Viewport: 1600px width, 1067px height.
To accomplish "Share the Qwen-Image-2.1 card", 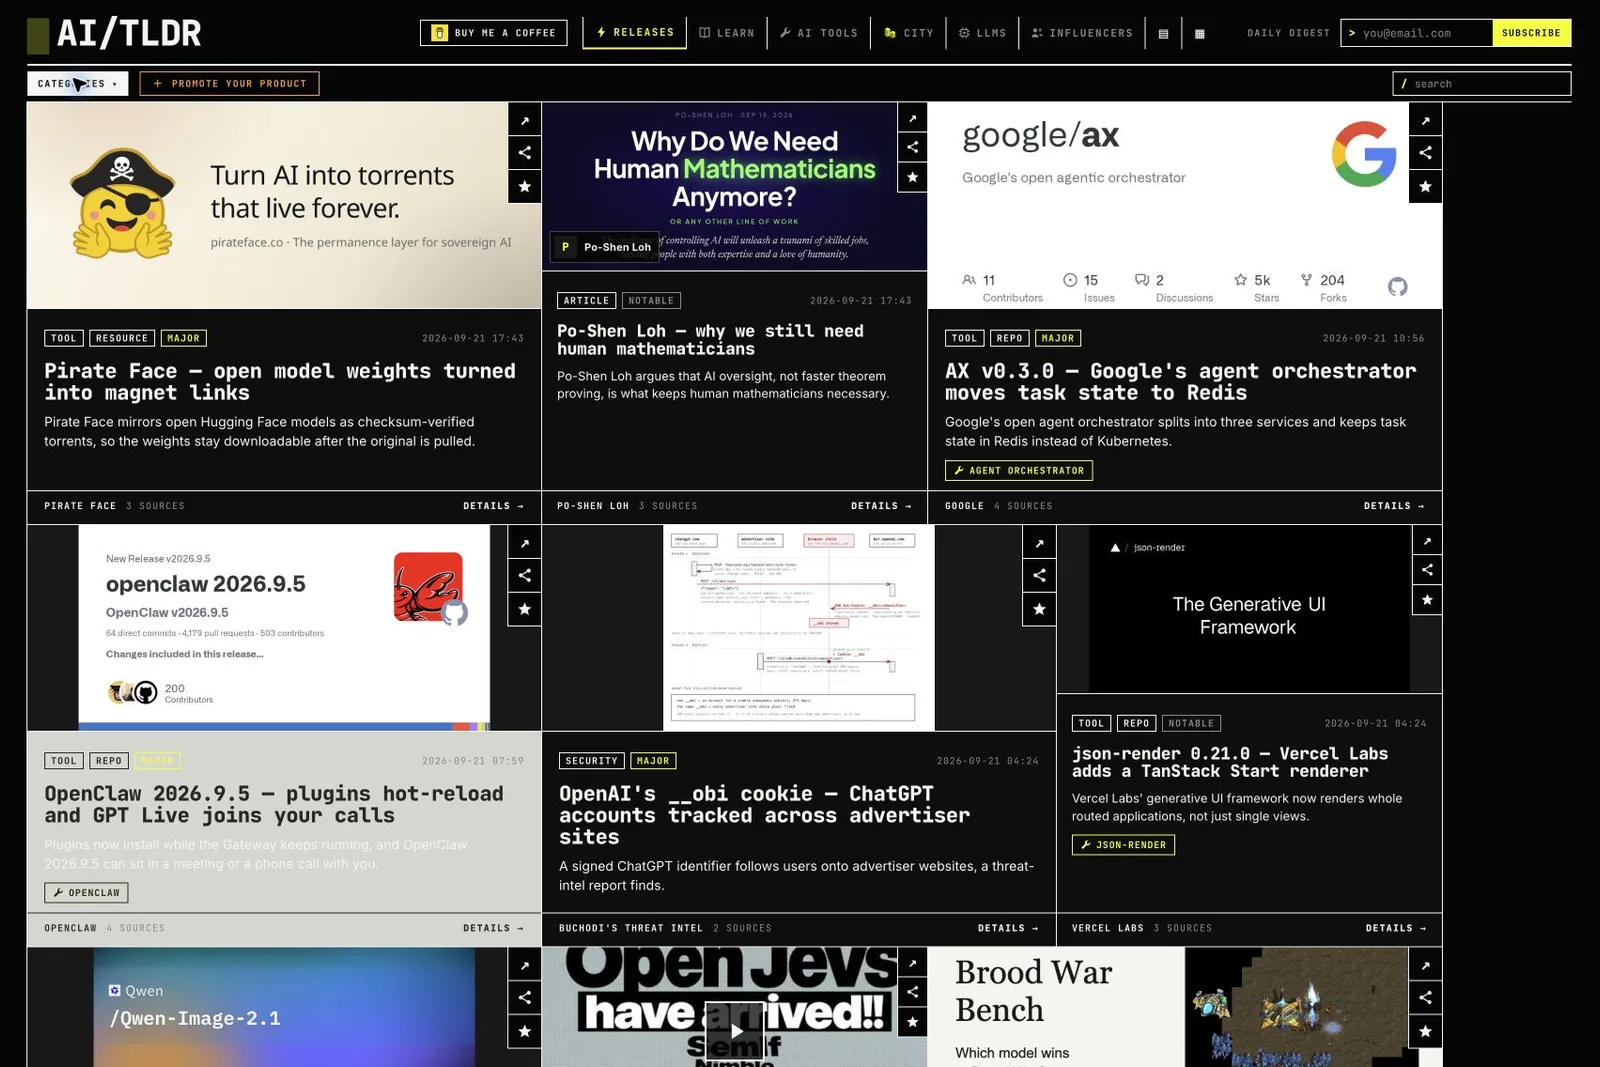I will (x=525, y=997).
